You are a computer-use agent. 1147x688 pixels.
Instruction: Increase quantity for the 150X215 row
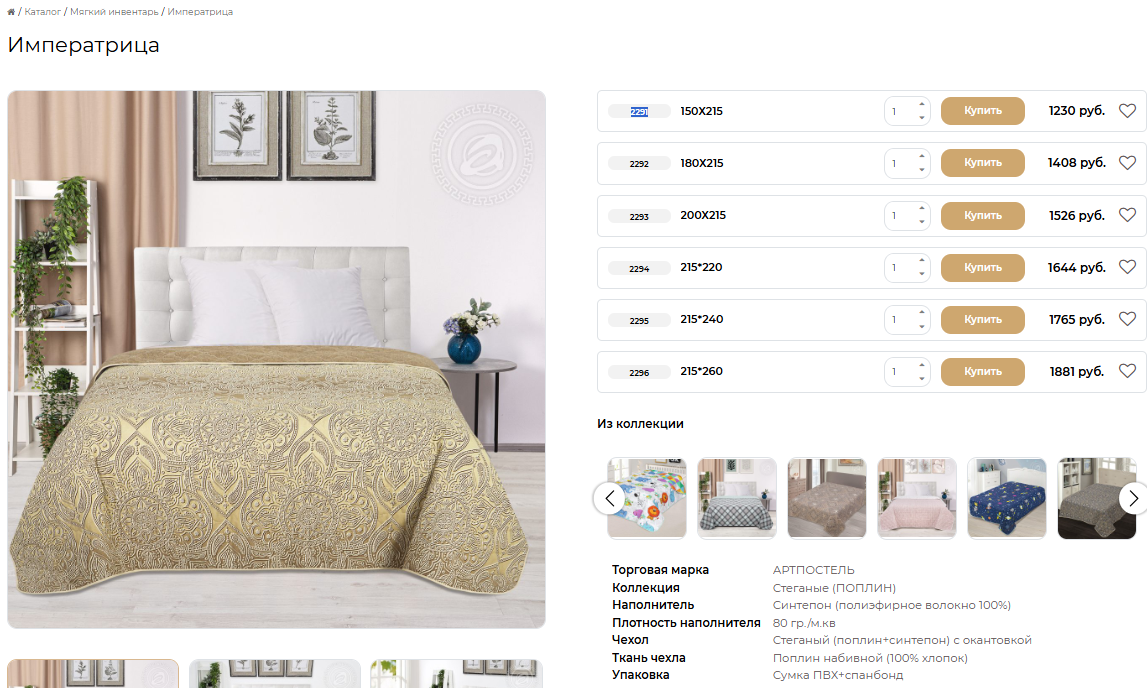click(x=922, y=105)
